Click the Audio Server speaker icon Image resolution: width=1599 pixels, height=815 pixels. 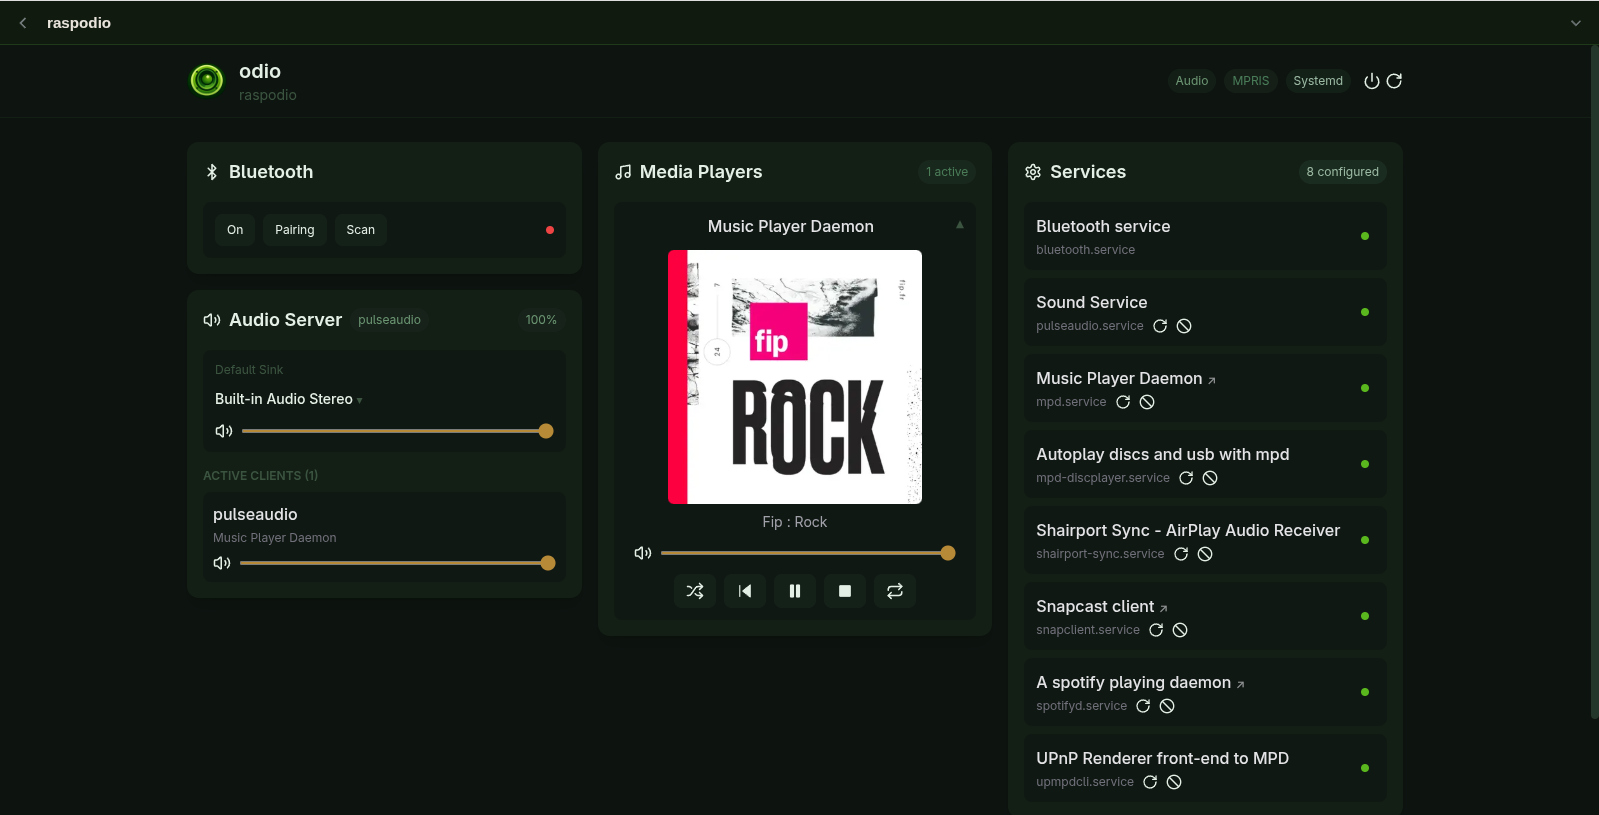(212, 320)
